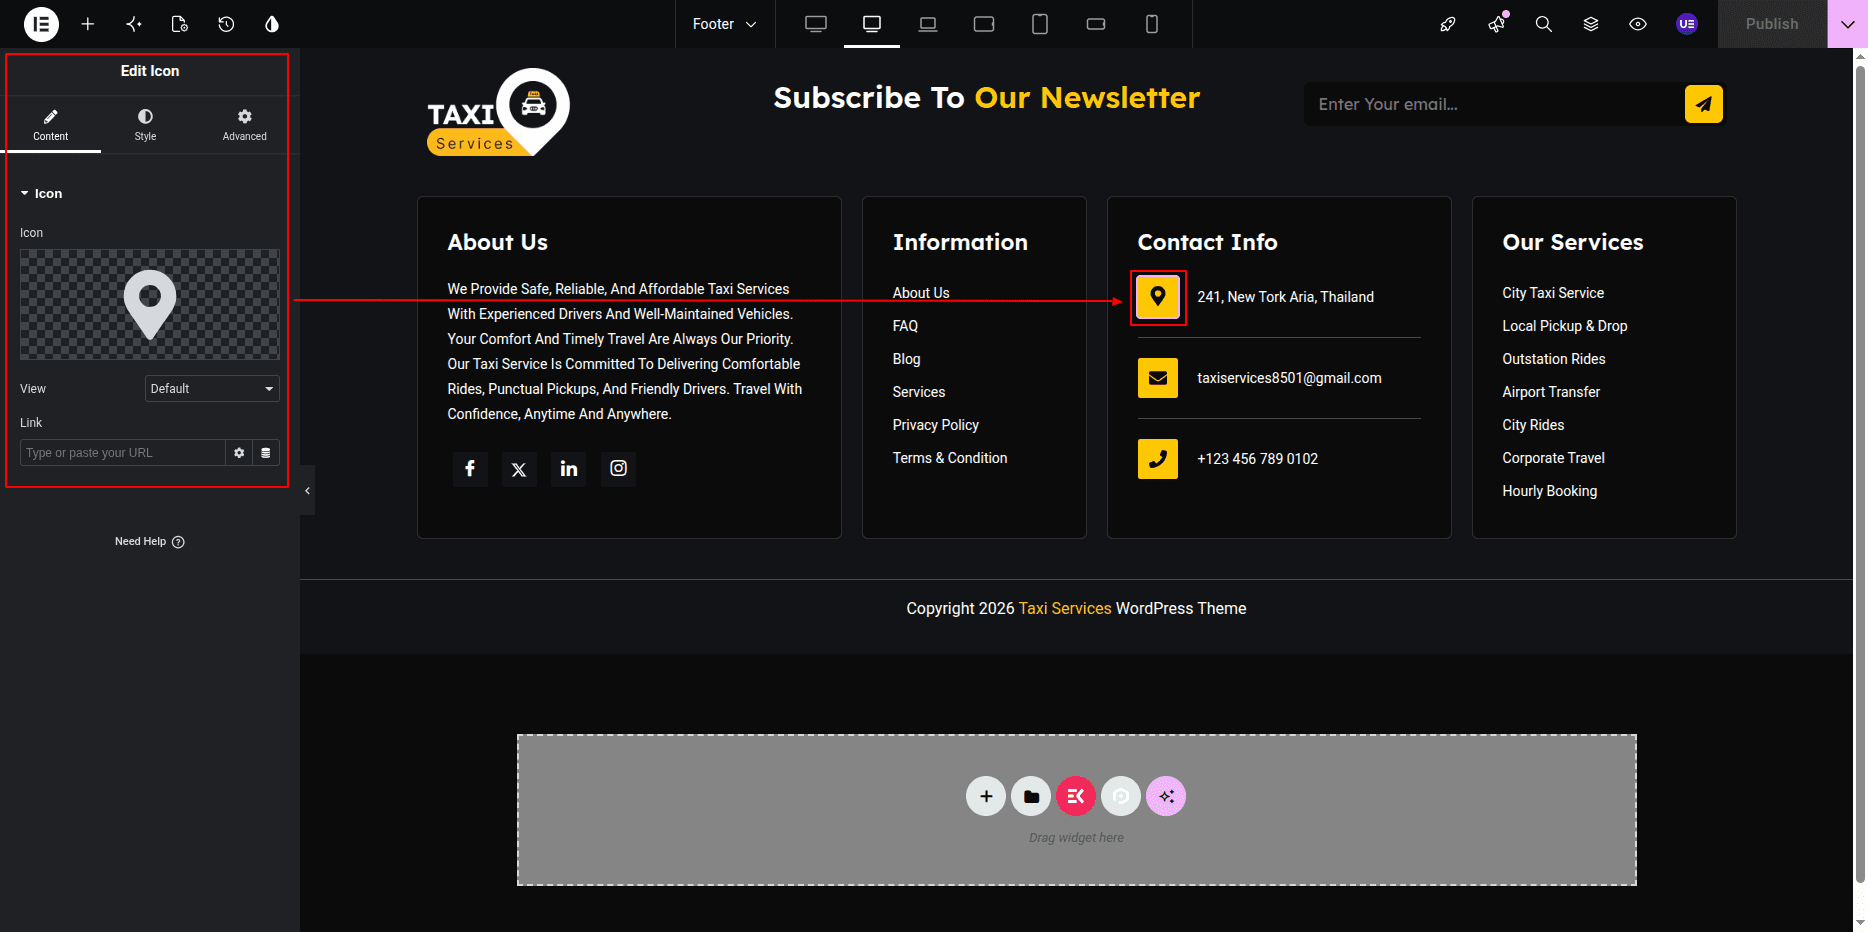Open the Privacy Policy footer link
This screenshot has width=1868, height=932.
pyautogui.click(x=936, y=425)
